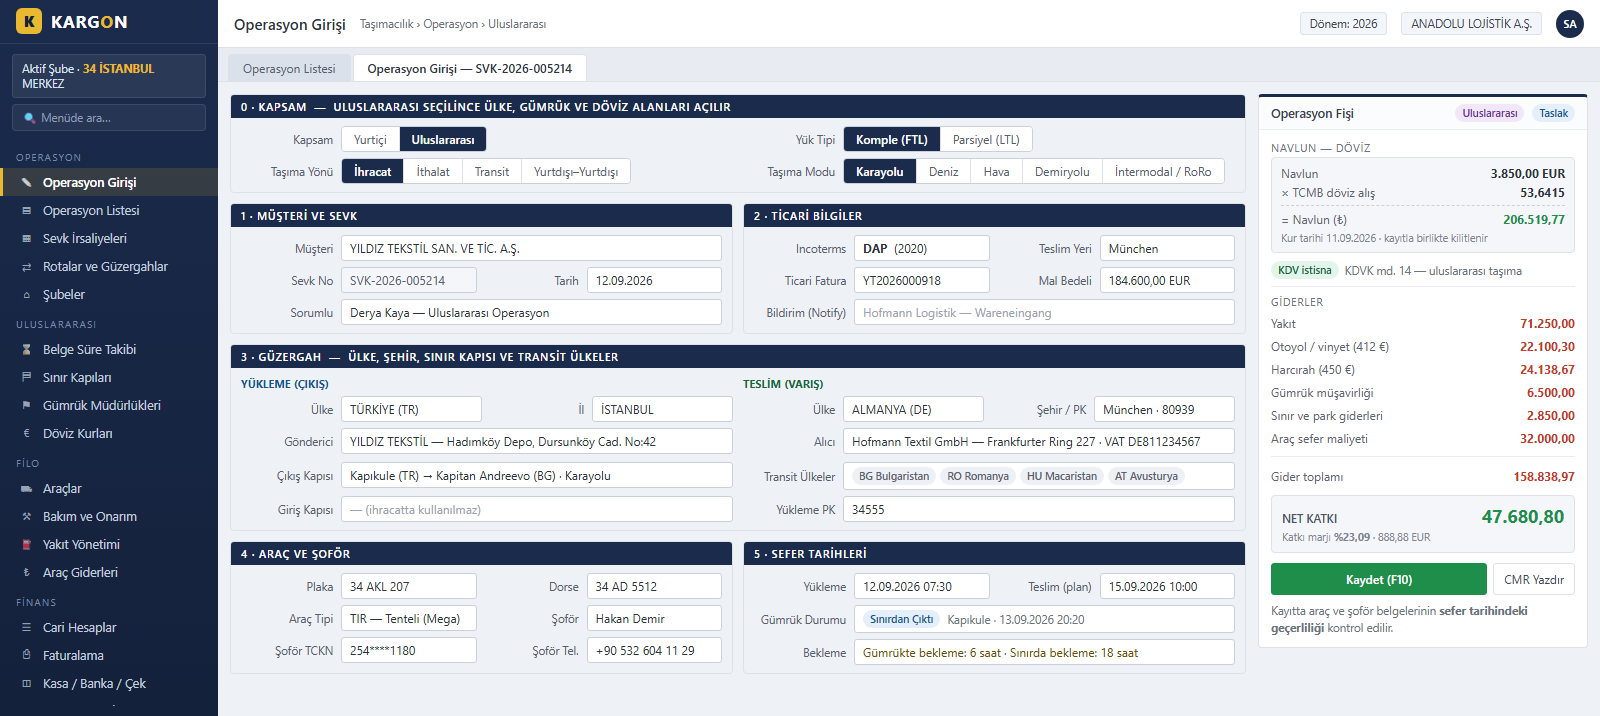This screenshot has width=1600, height=716.
Task: Click the Şubeler home icon
Action: (27, 294)
